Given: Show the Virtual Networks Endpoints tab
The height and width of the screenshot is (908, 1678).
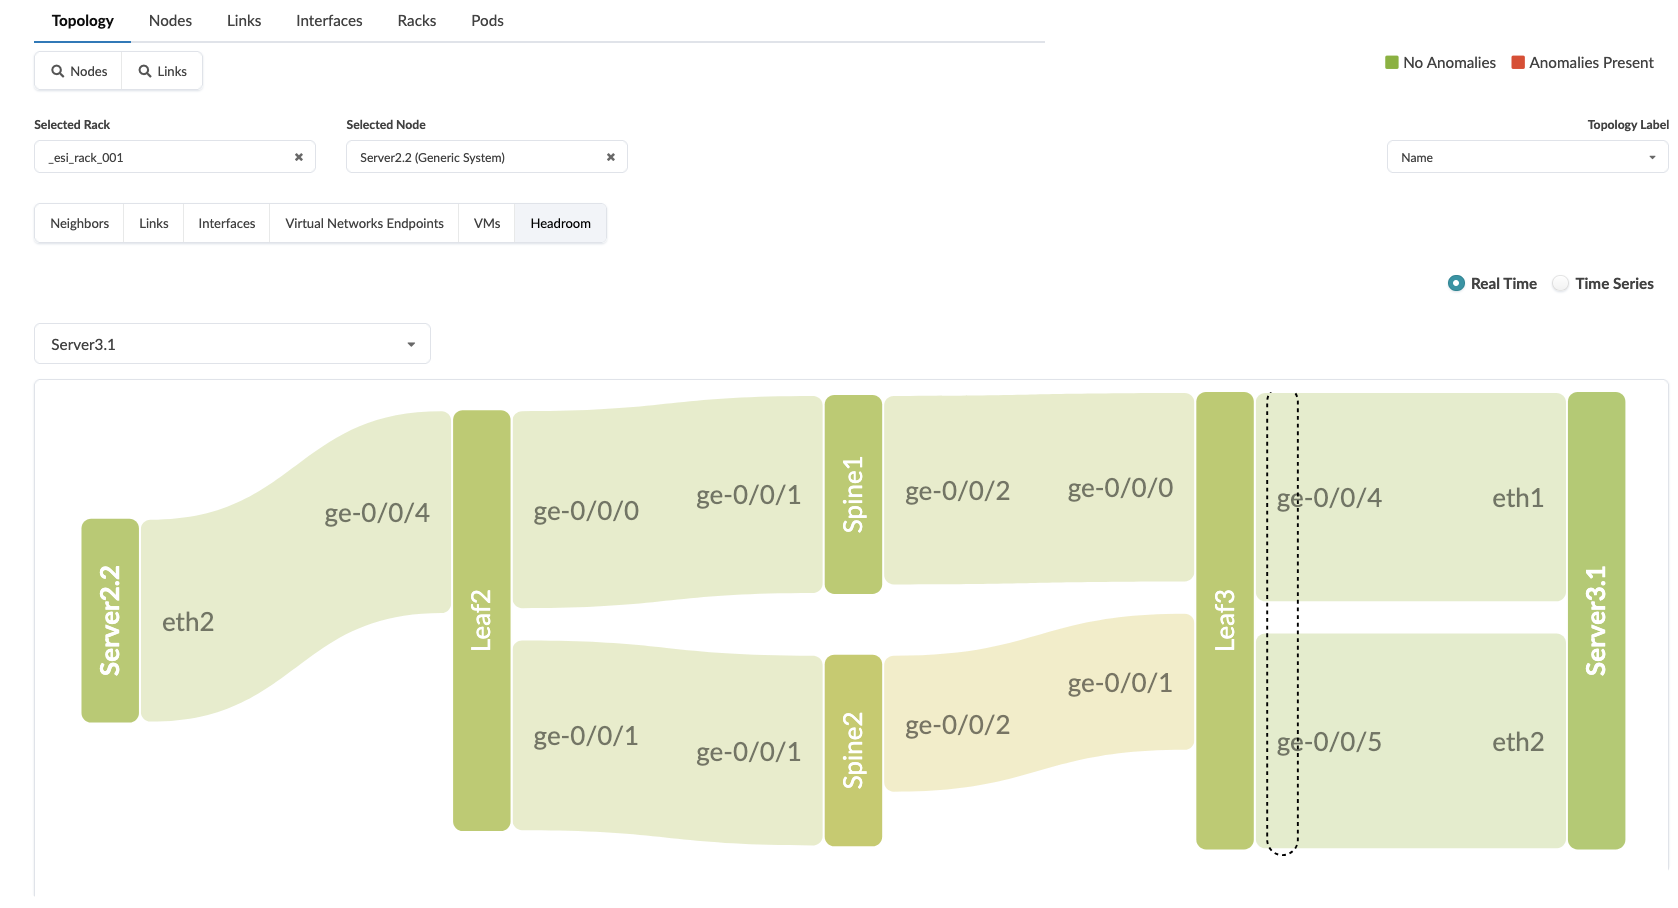Looking at the screenshot, I should tap(364, 223).
